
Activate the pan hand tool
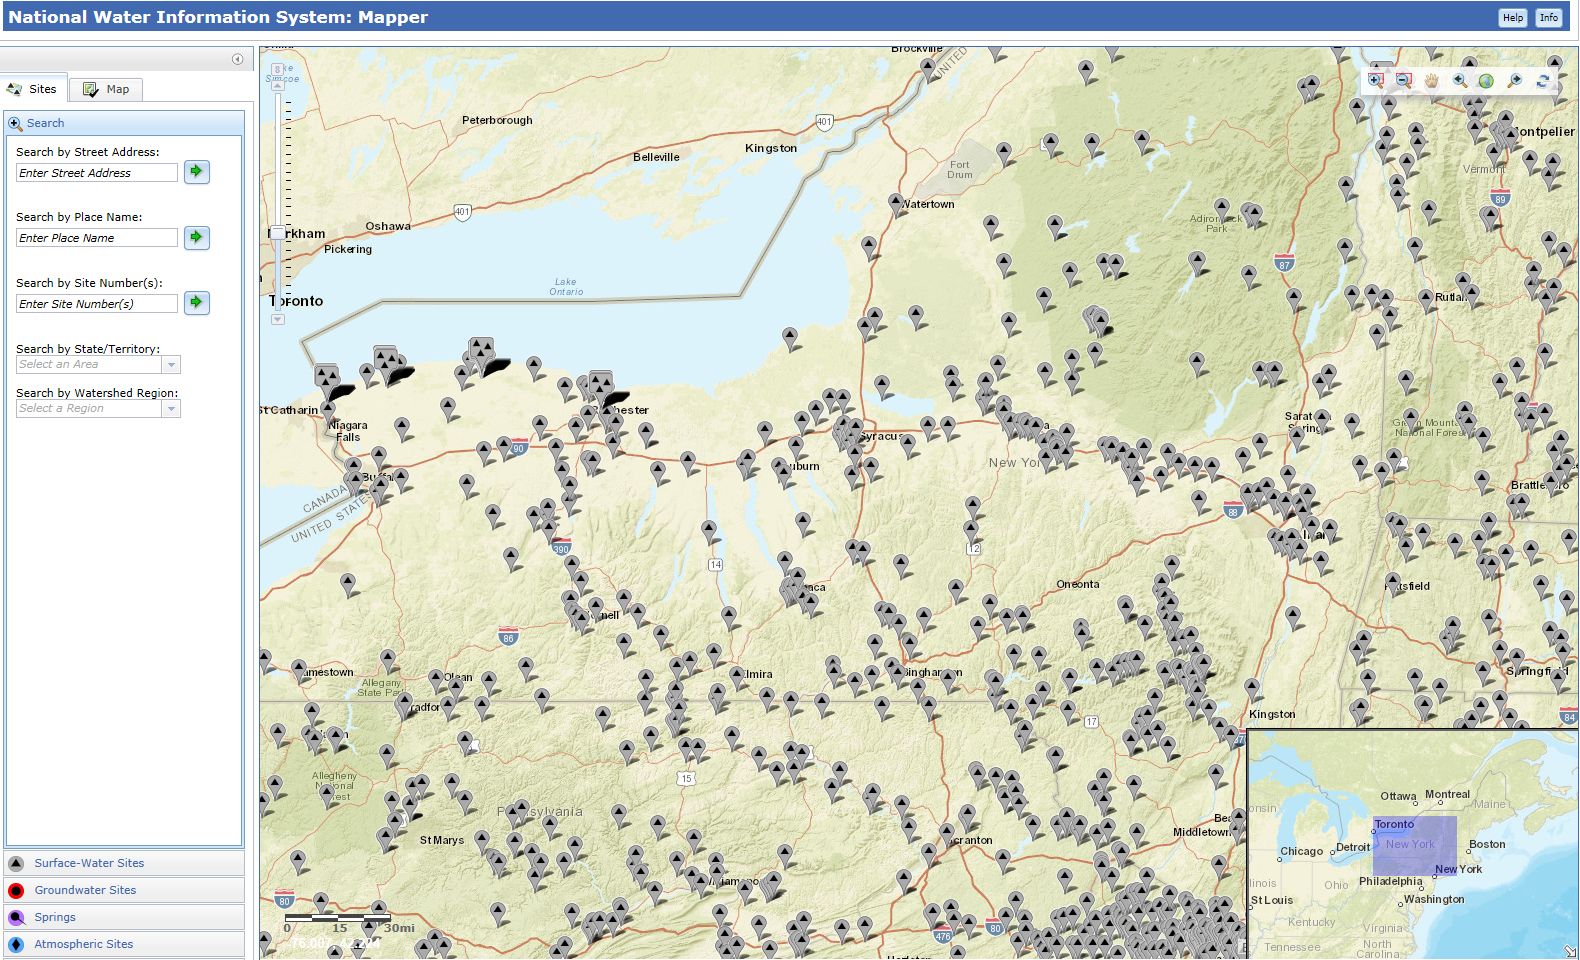[x=1431, y=81]
